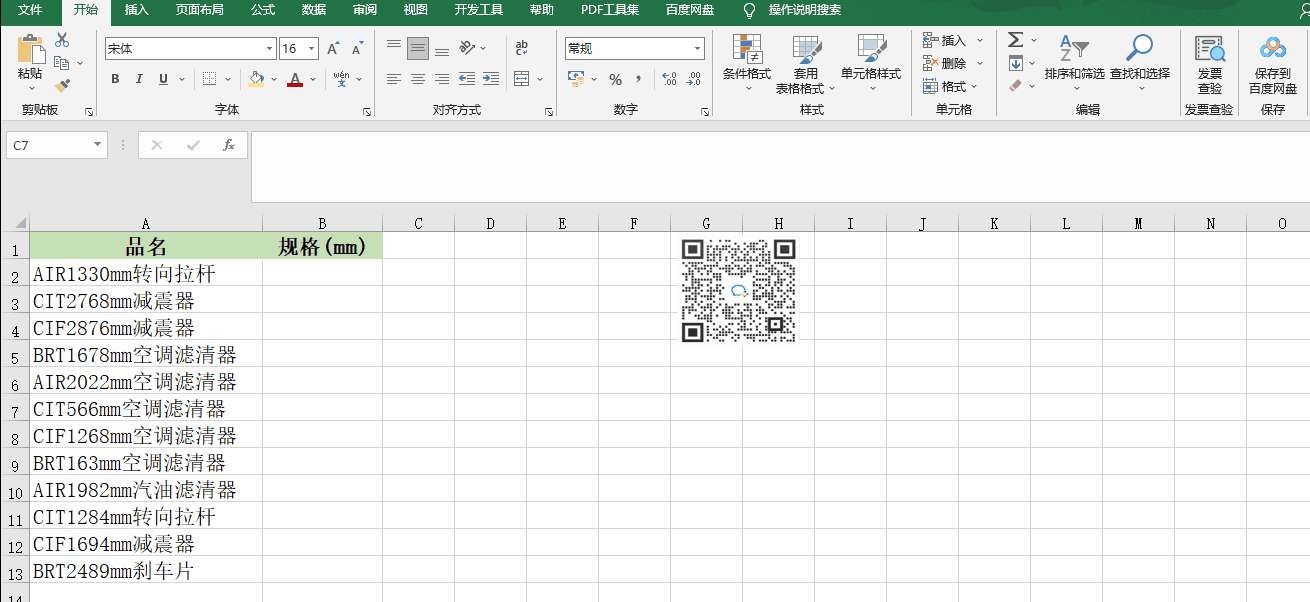Screen dimensions: 1310x602
Task: Open the 条件格式 conditional formatting menu
Action: [747, 64]
